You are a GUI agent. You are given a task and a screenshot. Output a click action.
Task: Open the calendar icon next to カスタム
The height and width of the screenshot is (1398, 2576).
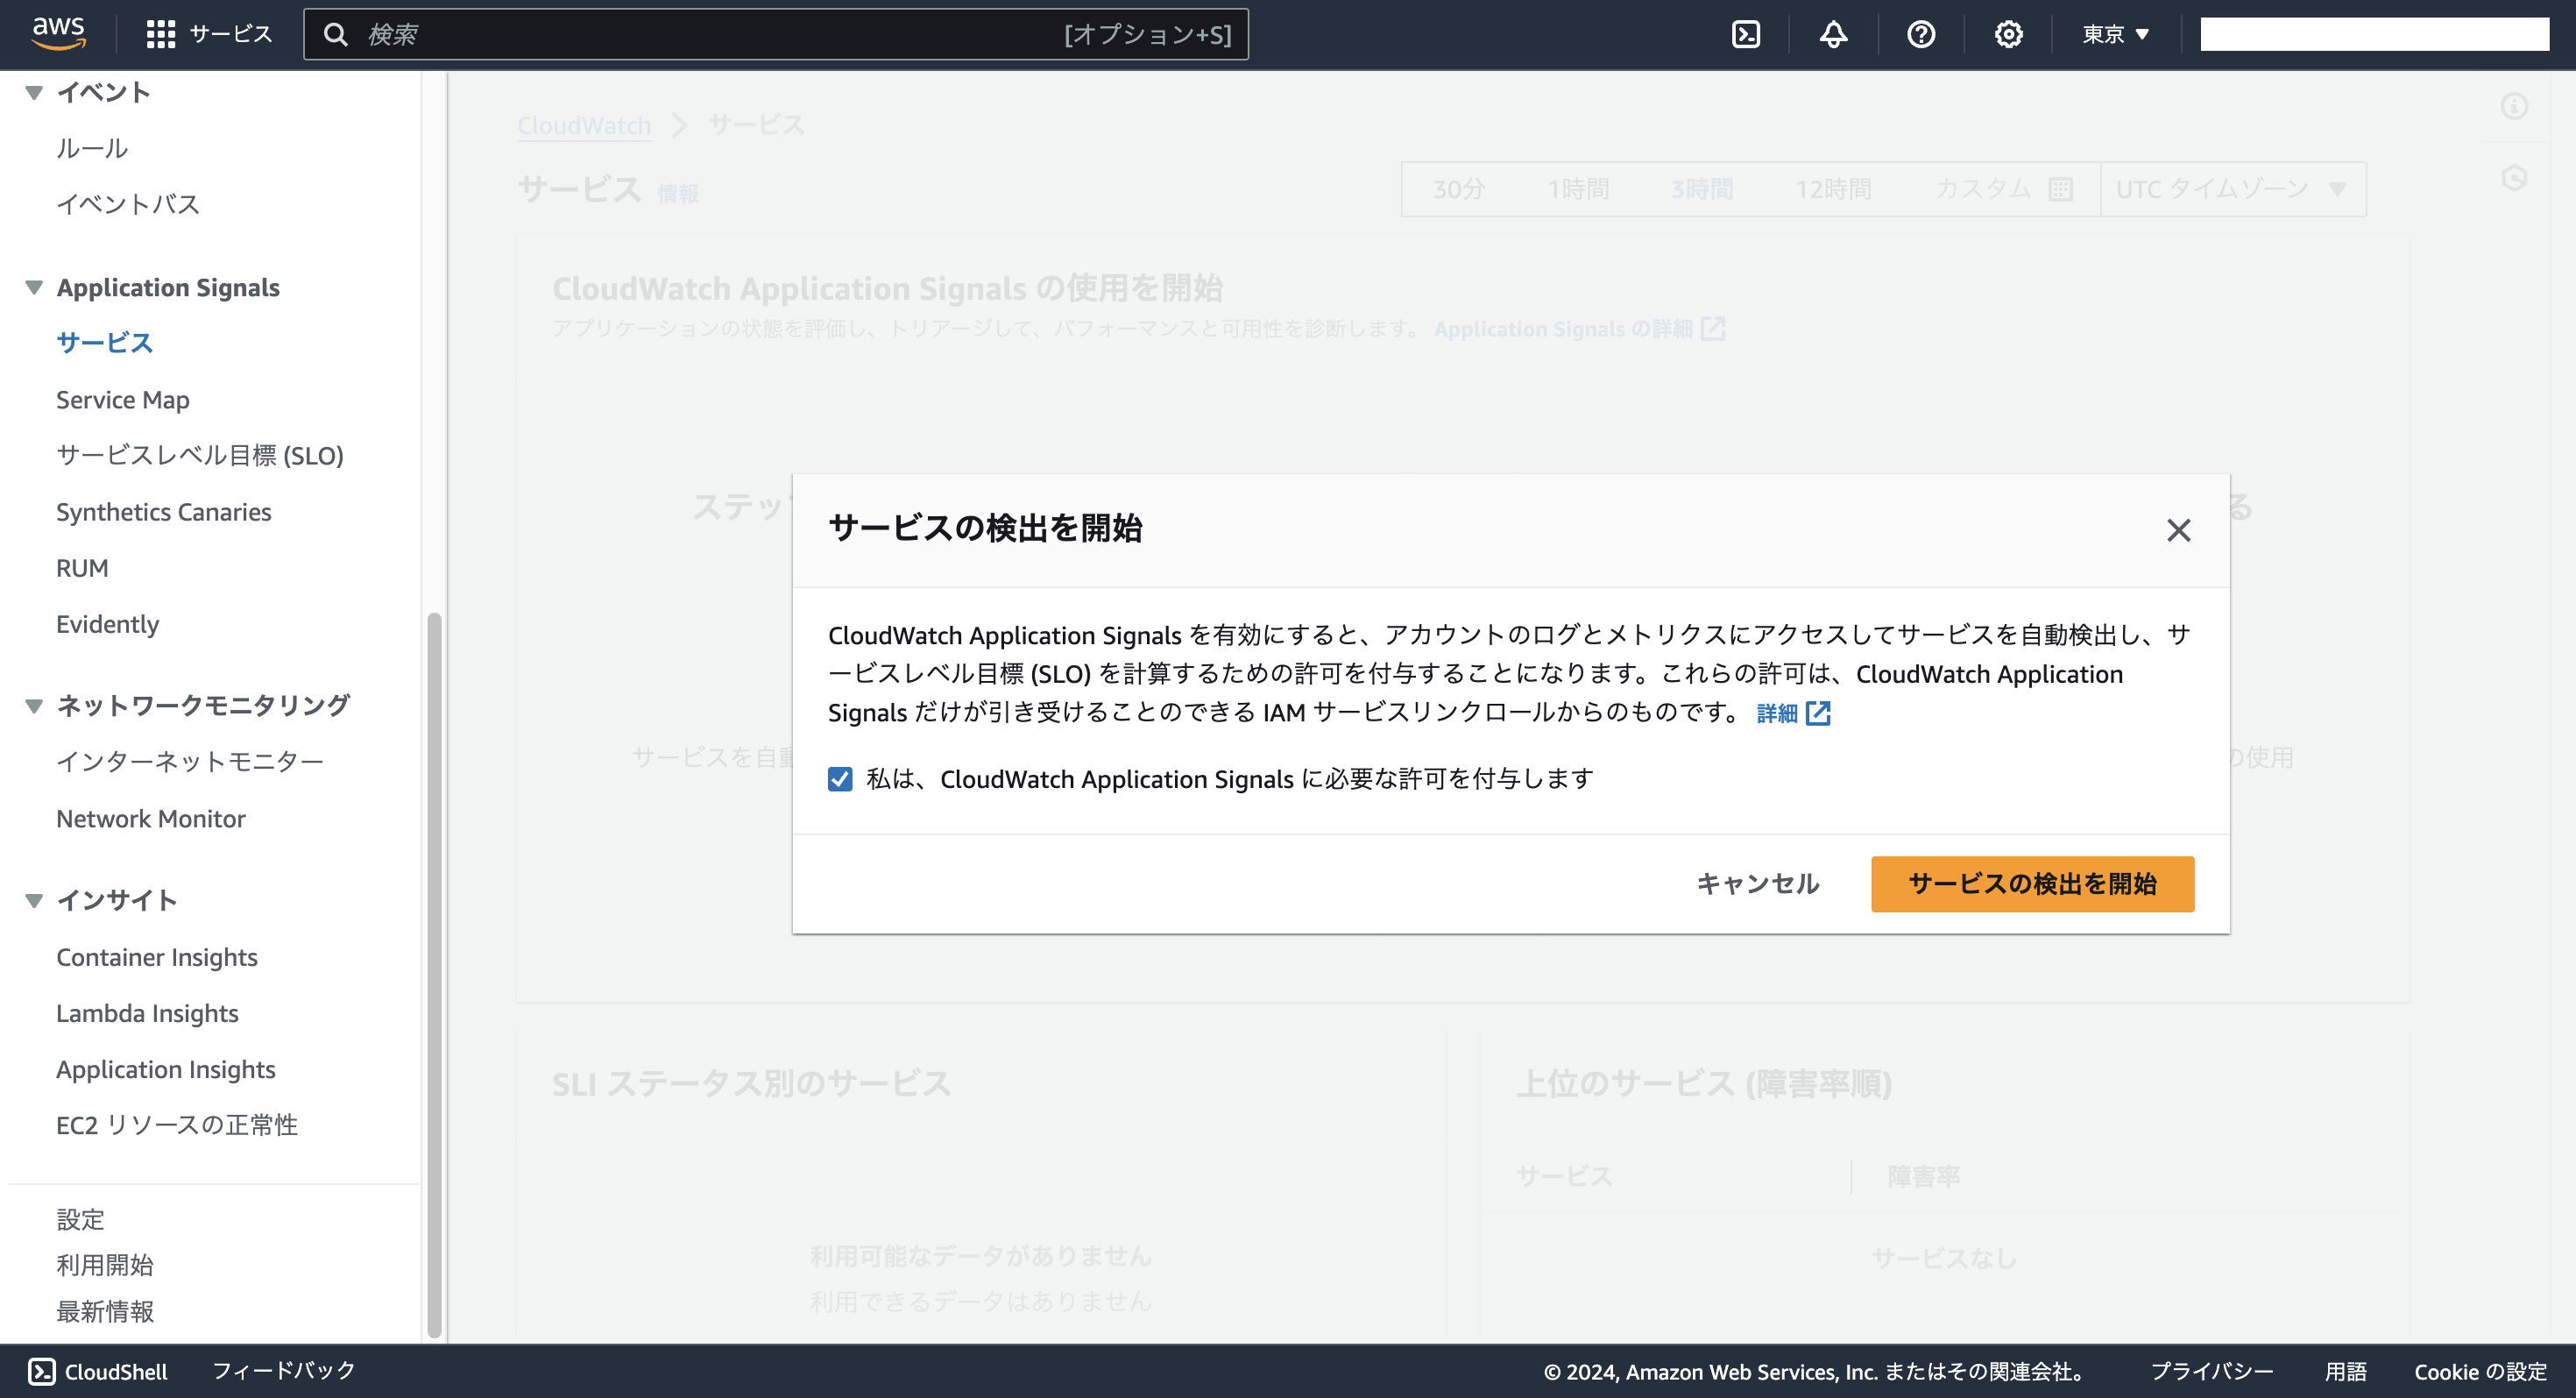(x=2062, y=189)
